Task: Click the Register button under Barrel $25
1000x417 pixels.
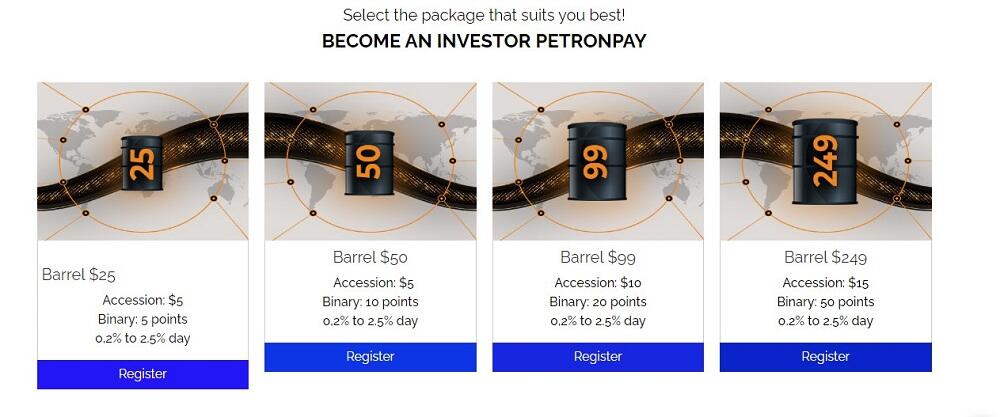Action: point(143,374)
